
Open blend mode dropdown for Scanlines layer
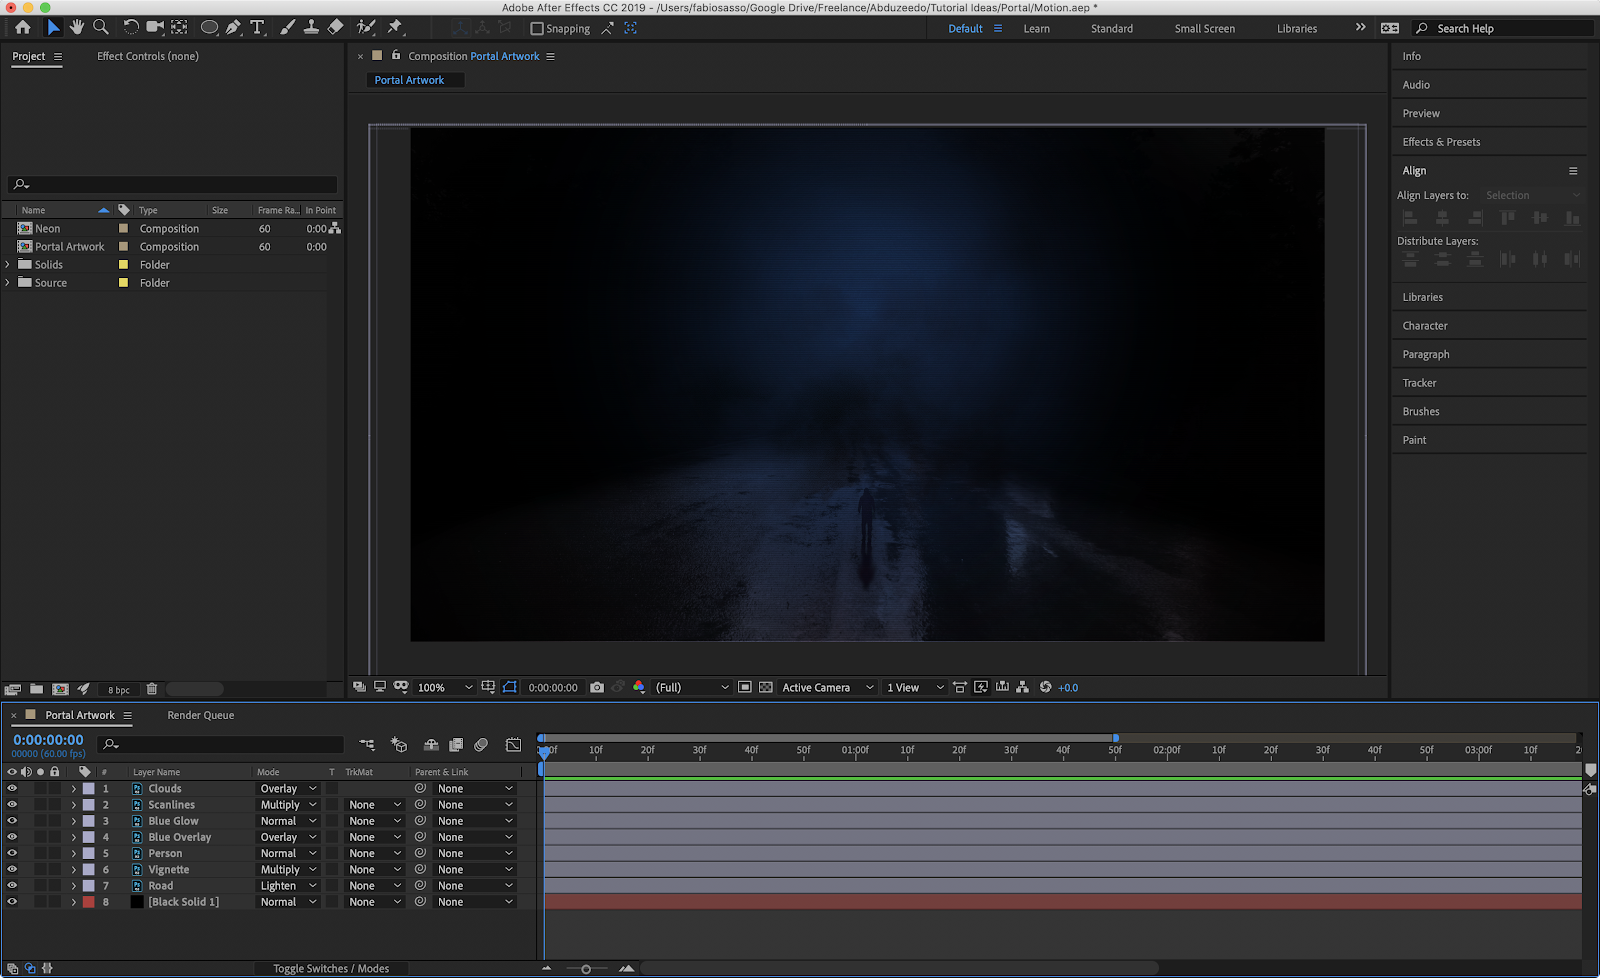click(288, 805)
